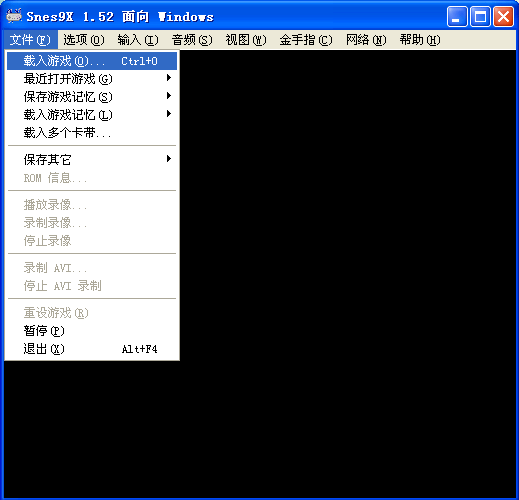Viewport: 519px width, 500px height.
Task: Click the Snes9X app icon in title bar
Action: pyautogui.click(x=14, y=16)
